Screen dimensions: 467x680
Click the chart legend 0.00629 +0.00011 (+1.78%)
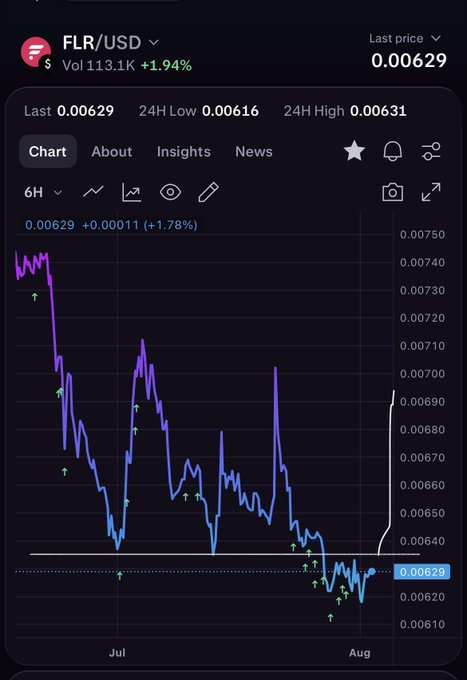pos(111,225)
